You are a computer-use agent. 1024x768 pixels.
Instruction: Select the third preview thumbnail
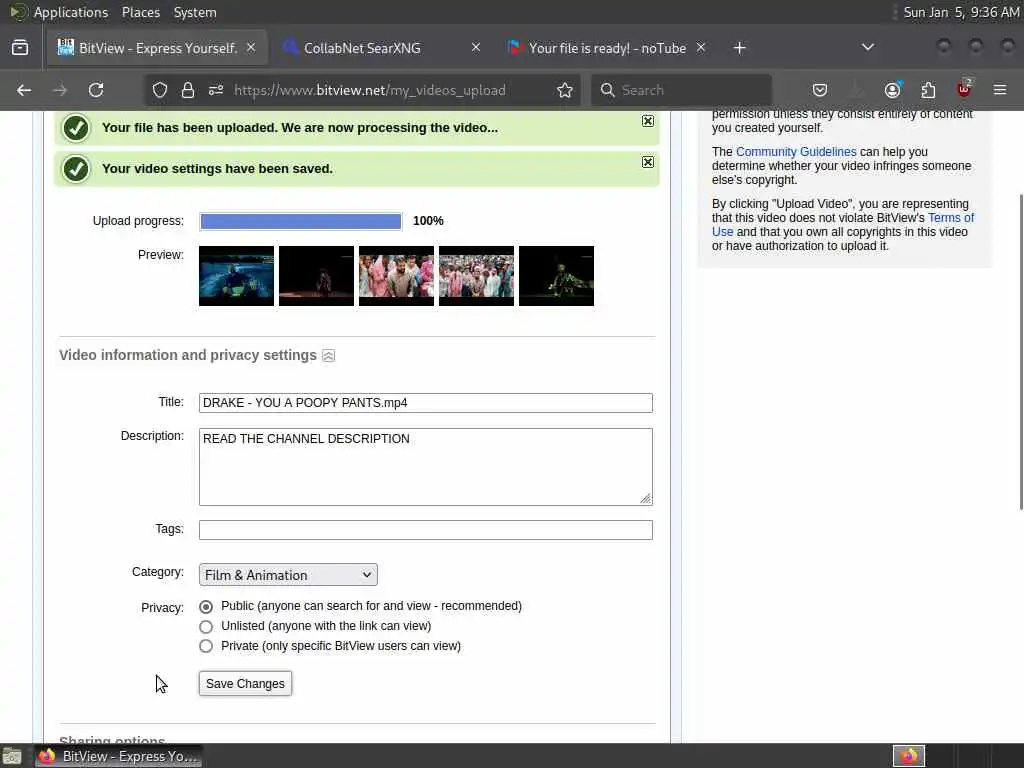click(396, 276)
